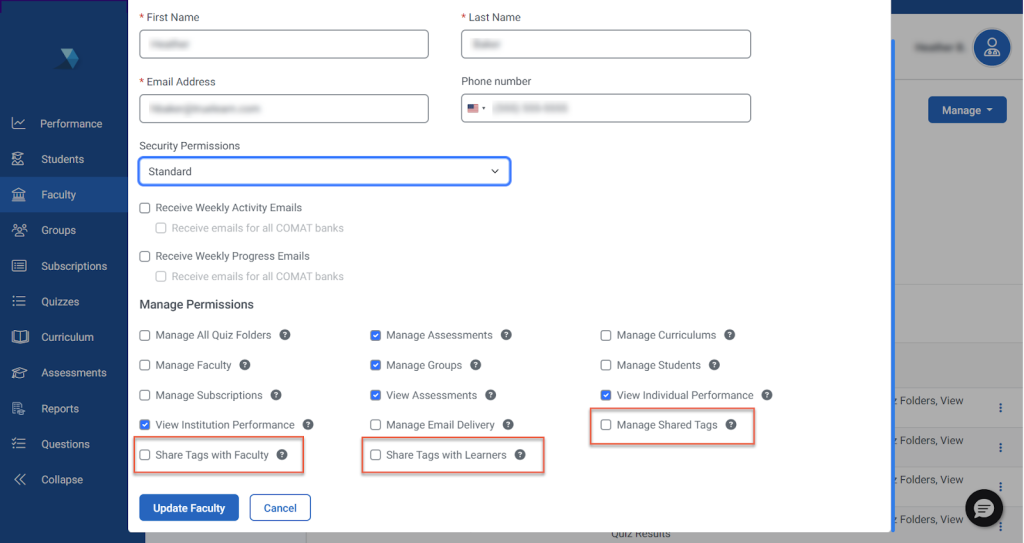Click the help icon next to Manage Shared Tags

[x=731, y=425]
